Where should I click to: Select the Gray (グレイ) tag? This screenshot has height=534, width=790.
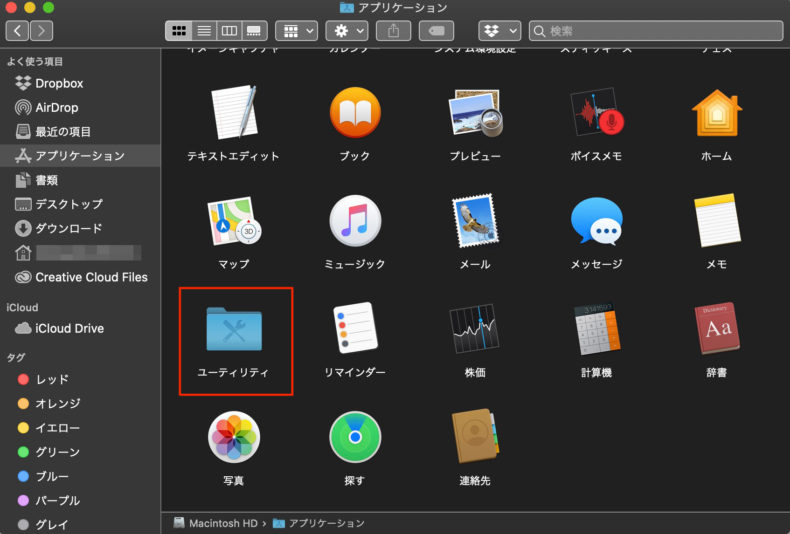pos(81,524)
